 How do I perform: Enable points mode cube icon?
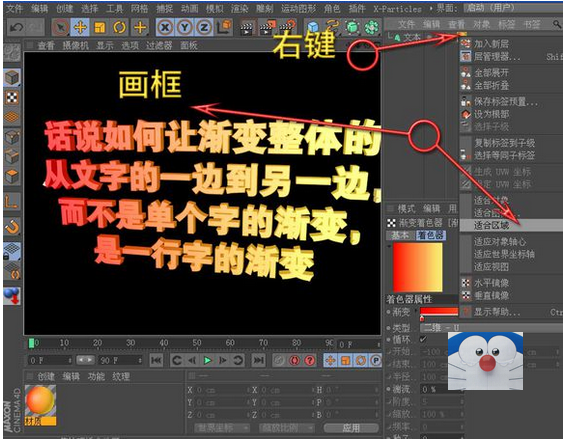click(12, 137)
